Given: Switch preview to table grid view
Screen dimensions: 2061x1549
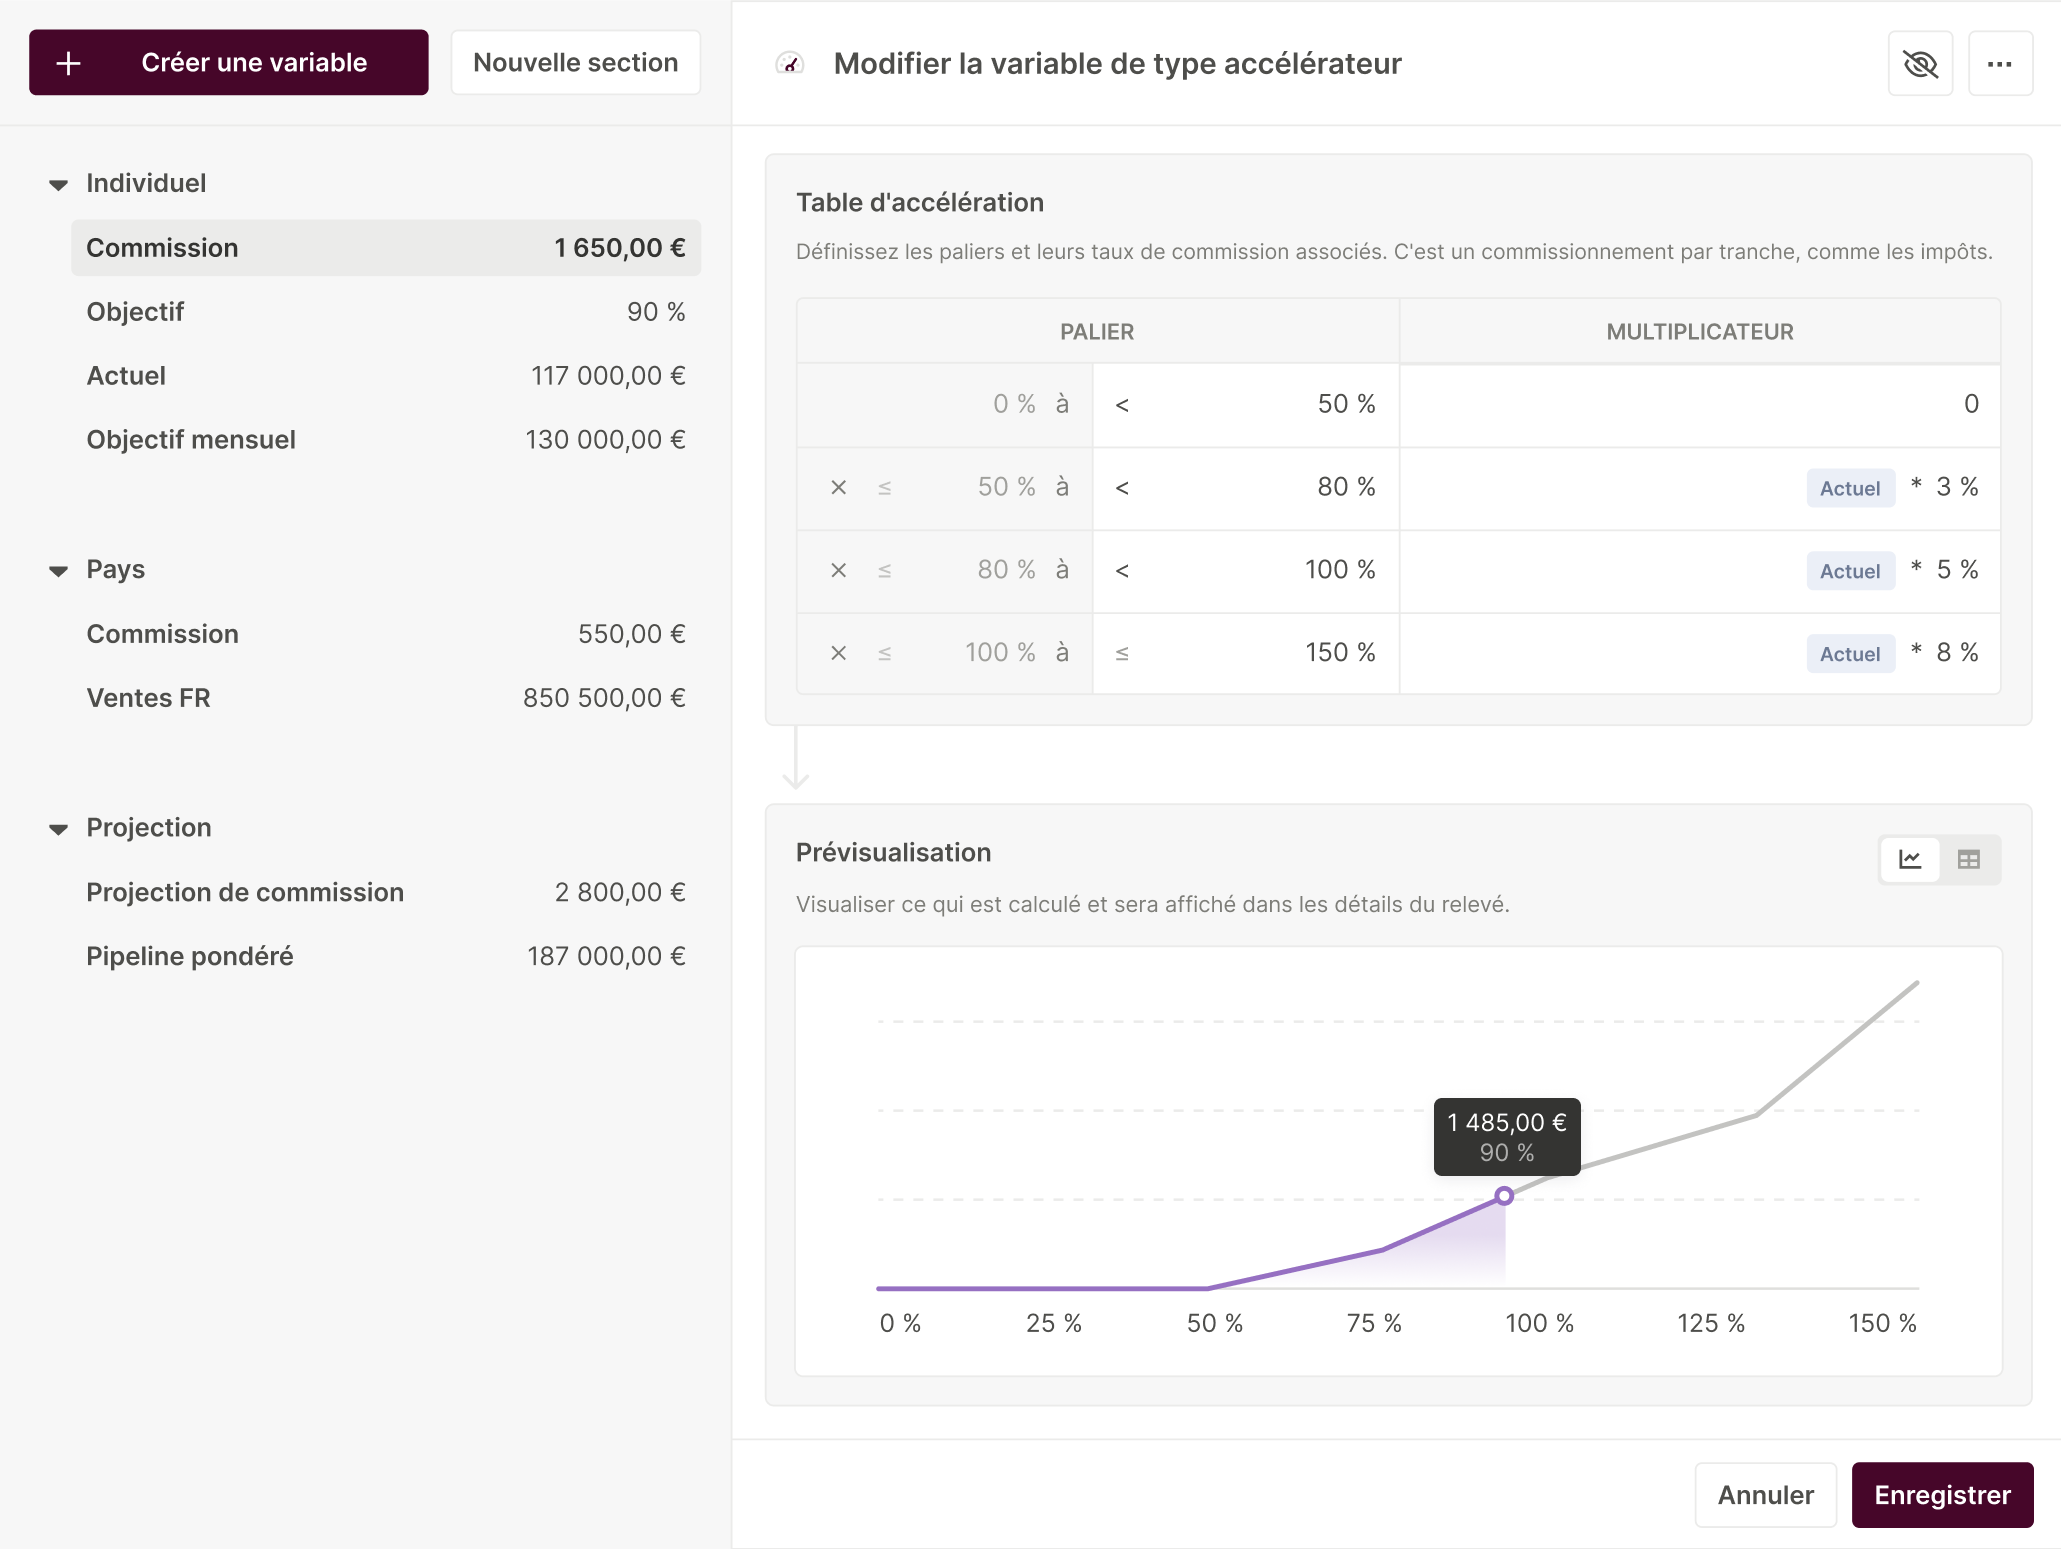Looking at the screenshot, I should [1968, 860].
